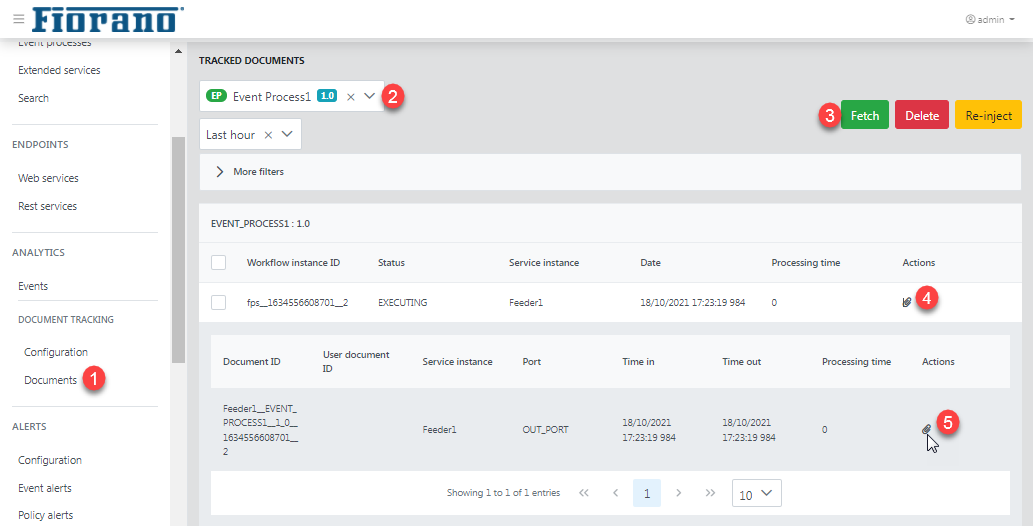The width and height of the screenshot is (1033, 526).
Task: Open the Last hour time range dropdown
Action: [287, 134]
